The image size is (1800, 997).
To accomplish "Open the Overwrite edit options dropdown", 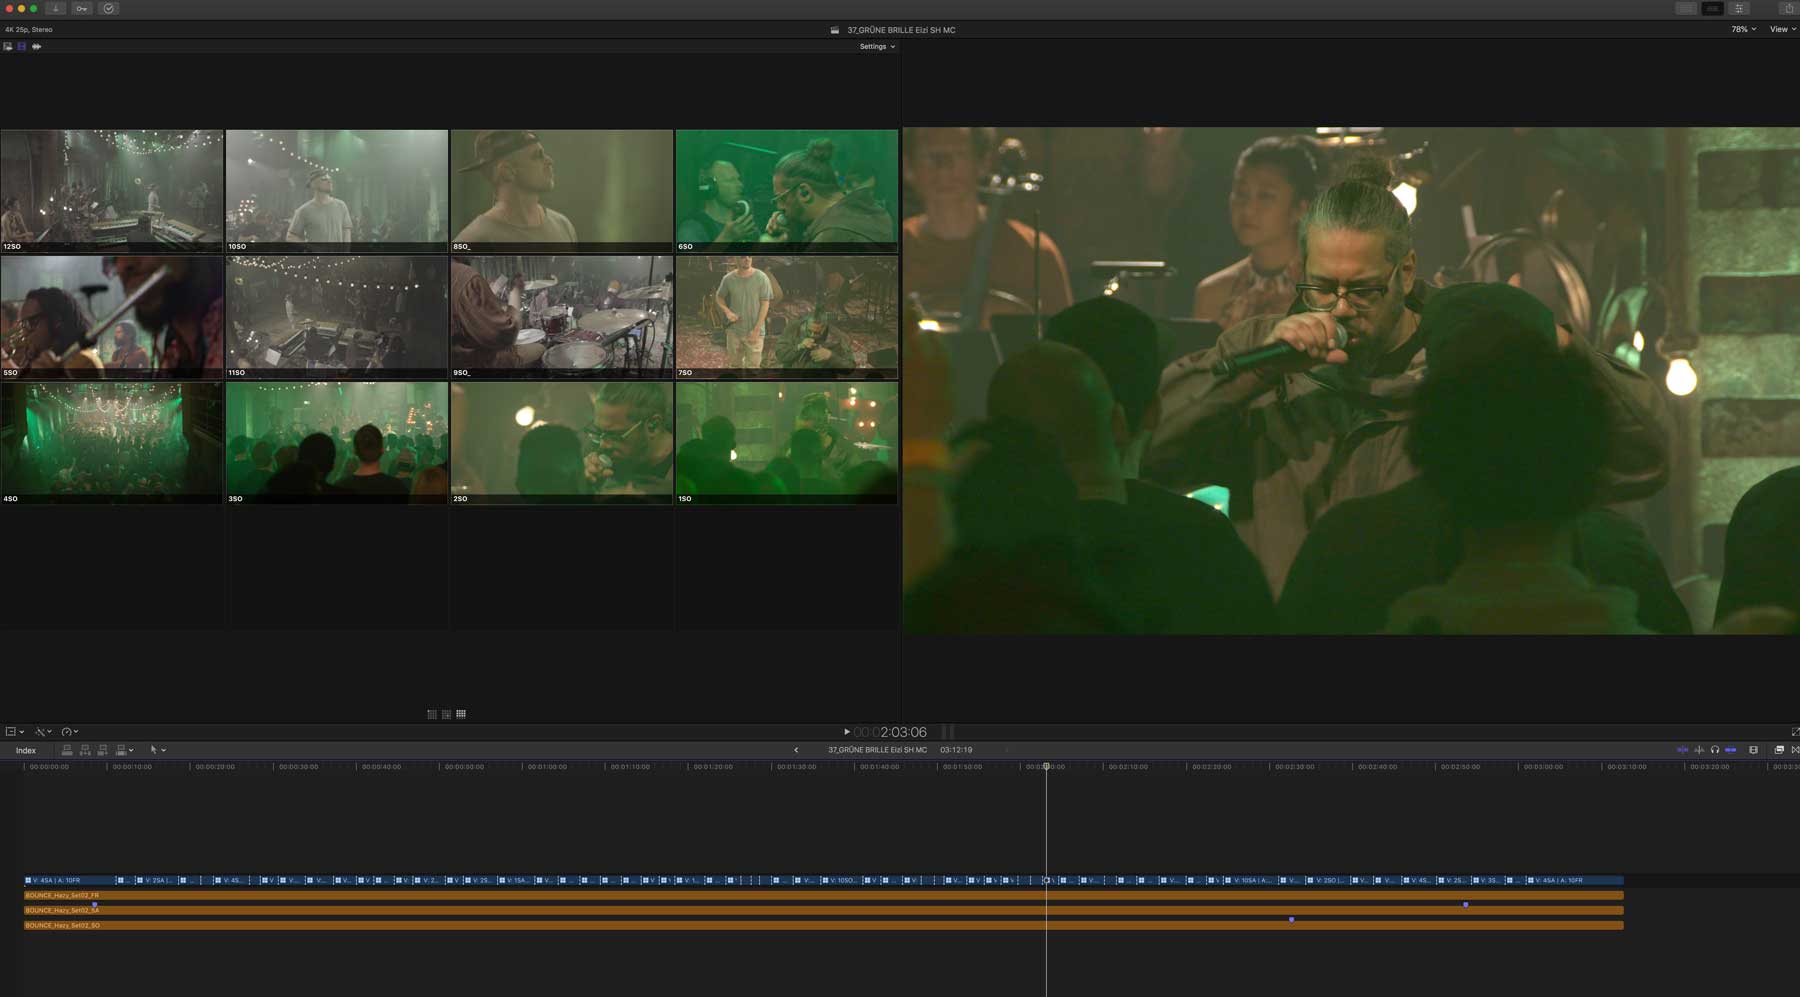I will coord(124,750).
